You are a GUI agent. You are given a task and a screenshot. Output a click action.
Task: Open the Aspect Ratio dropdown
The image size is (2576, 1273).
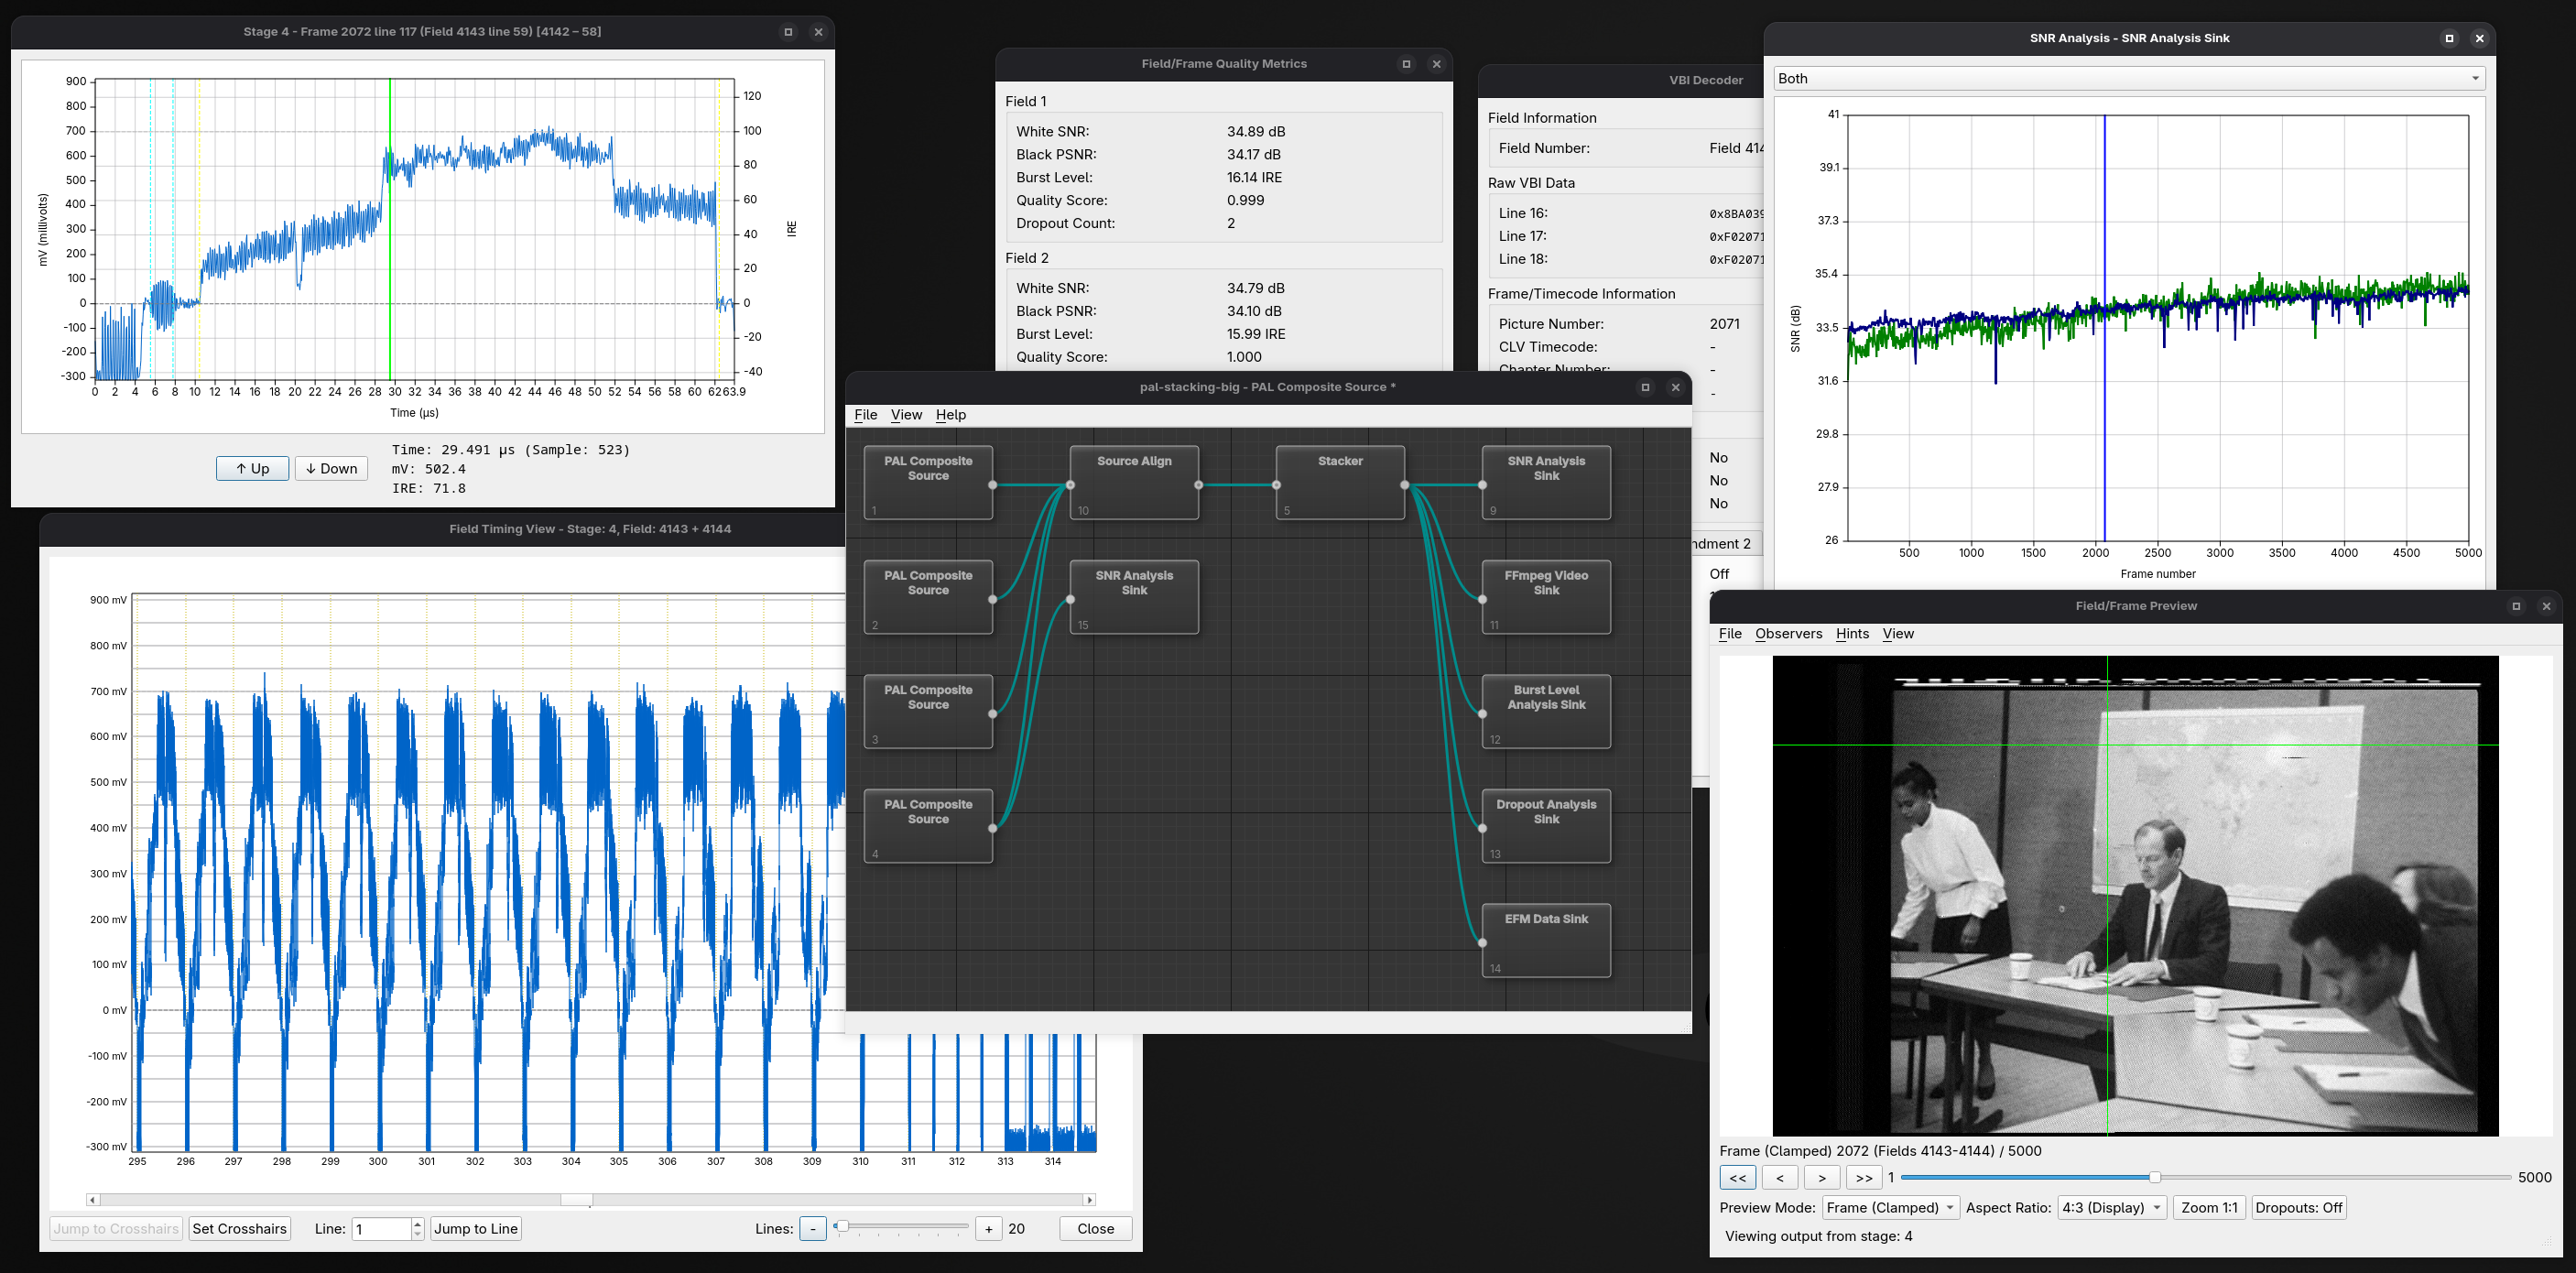[x=2111, y=1207]
